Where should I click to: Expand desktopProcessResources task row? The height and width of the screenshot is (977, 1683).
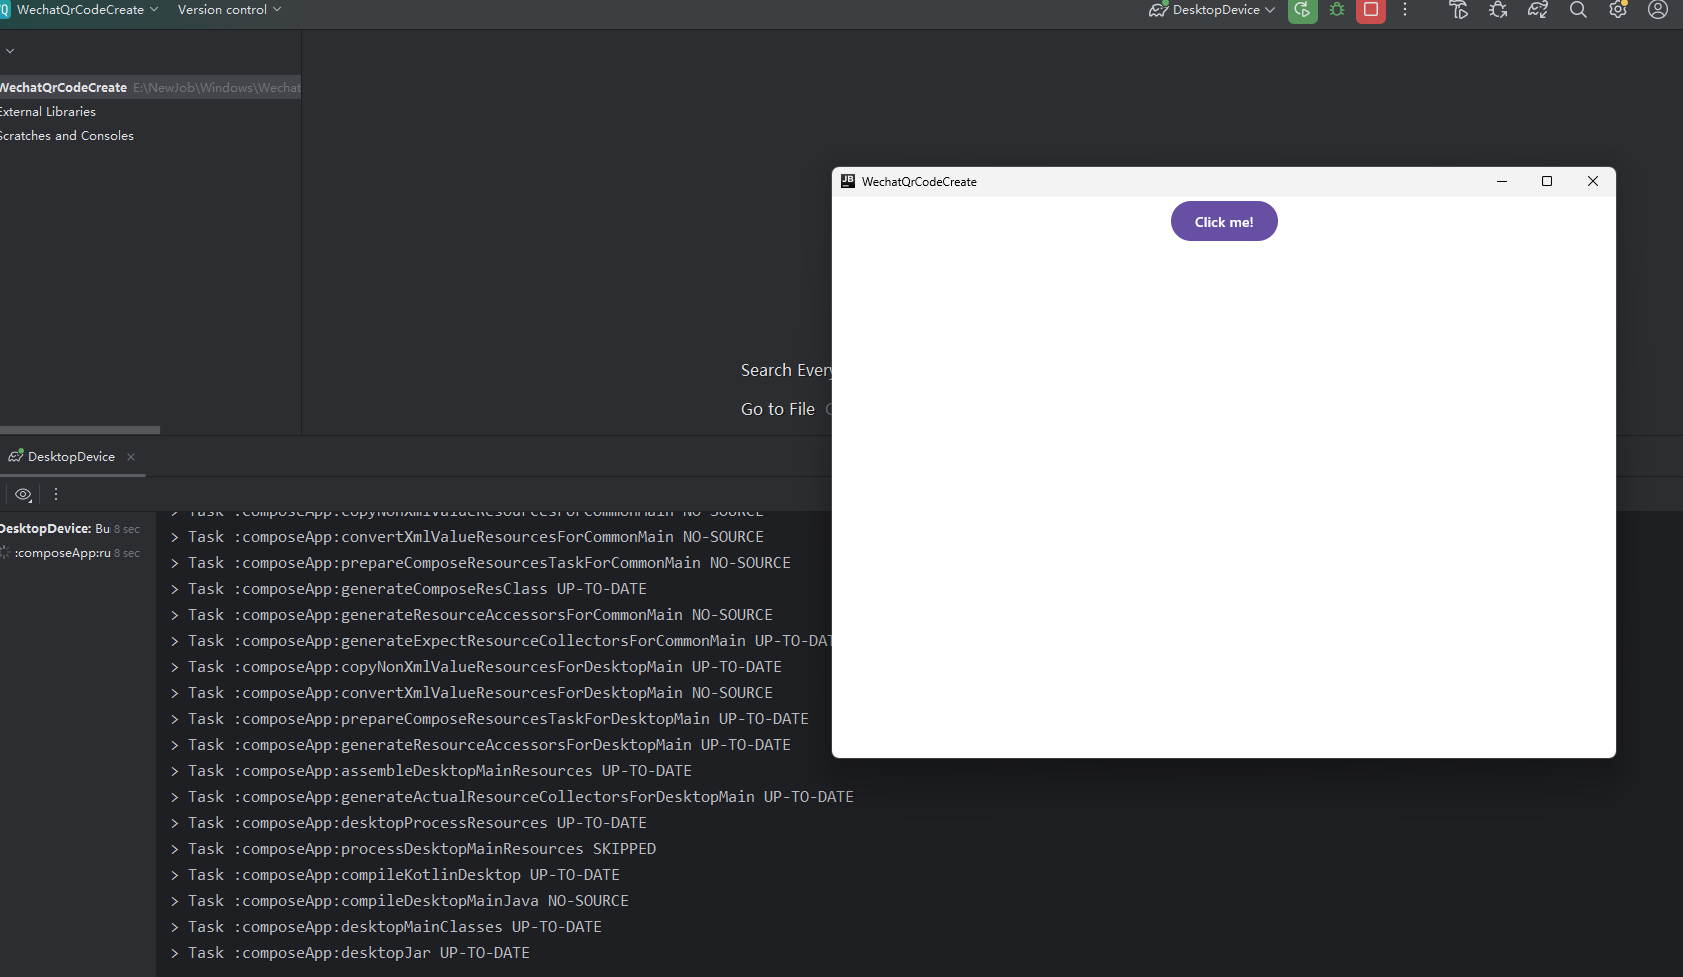point(174,823)
